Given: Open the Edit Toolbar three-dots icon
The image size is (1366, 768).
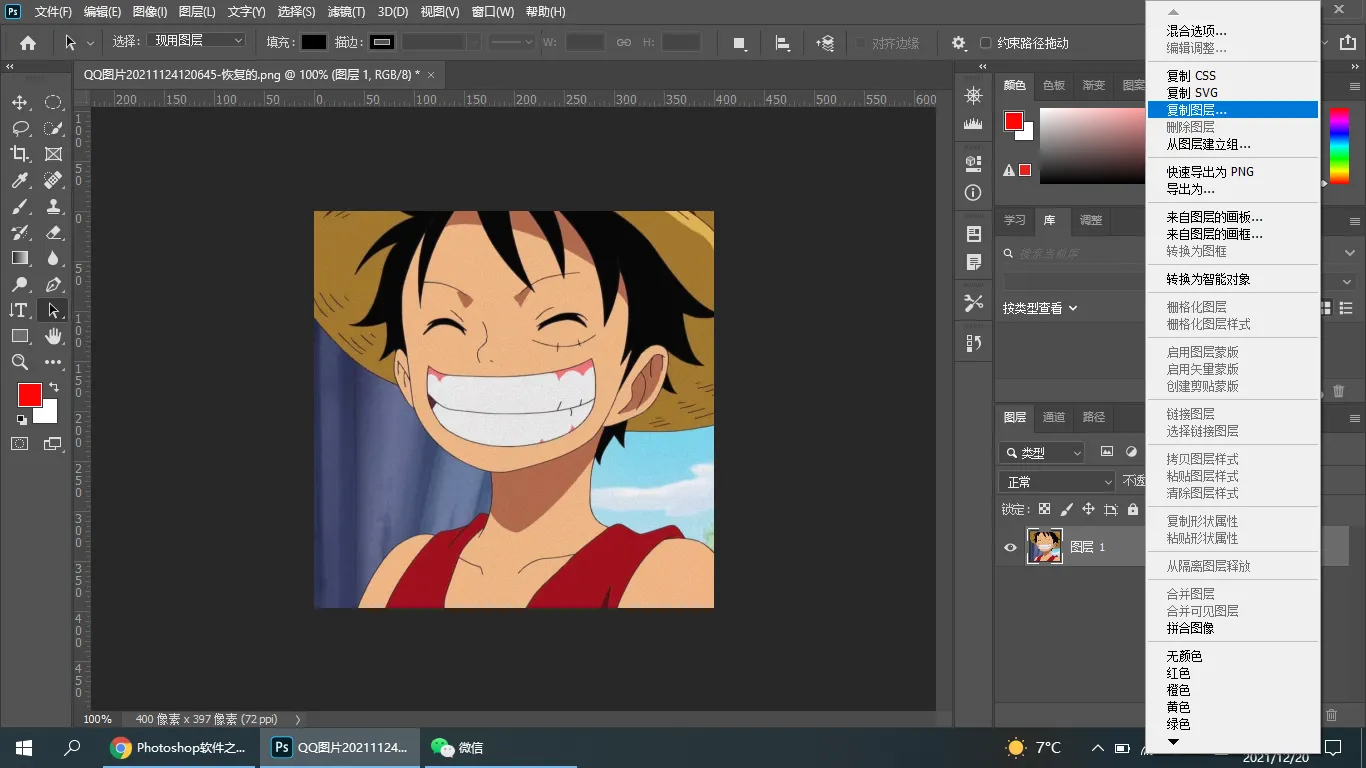Looking at the screenshot, I should point(53,362).
